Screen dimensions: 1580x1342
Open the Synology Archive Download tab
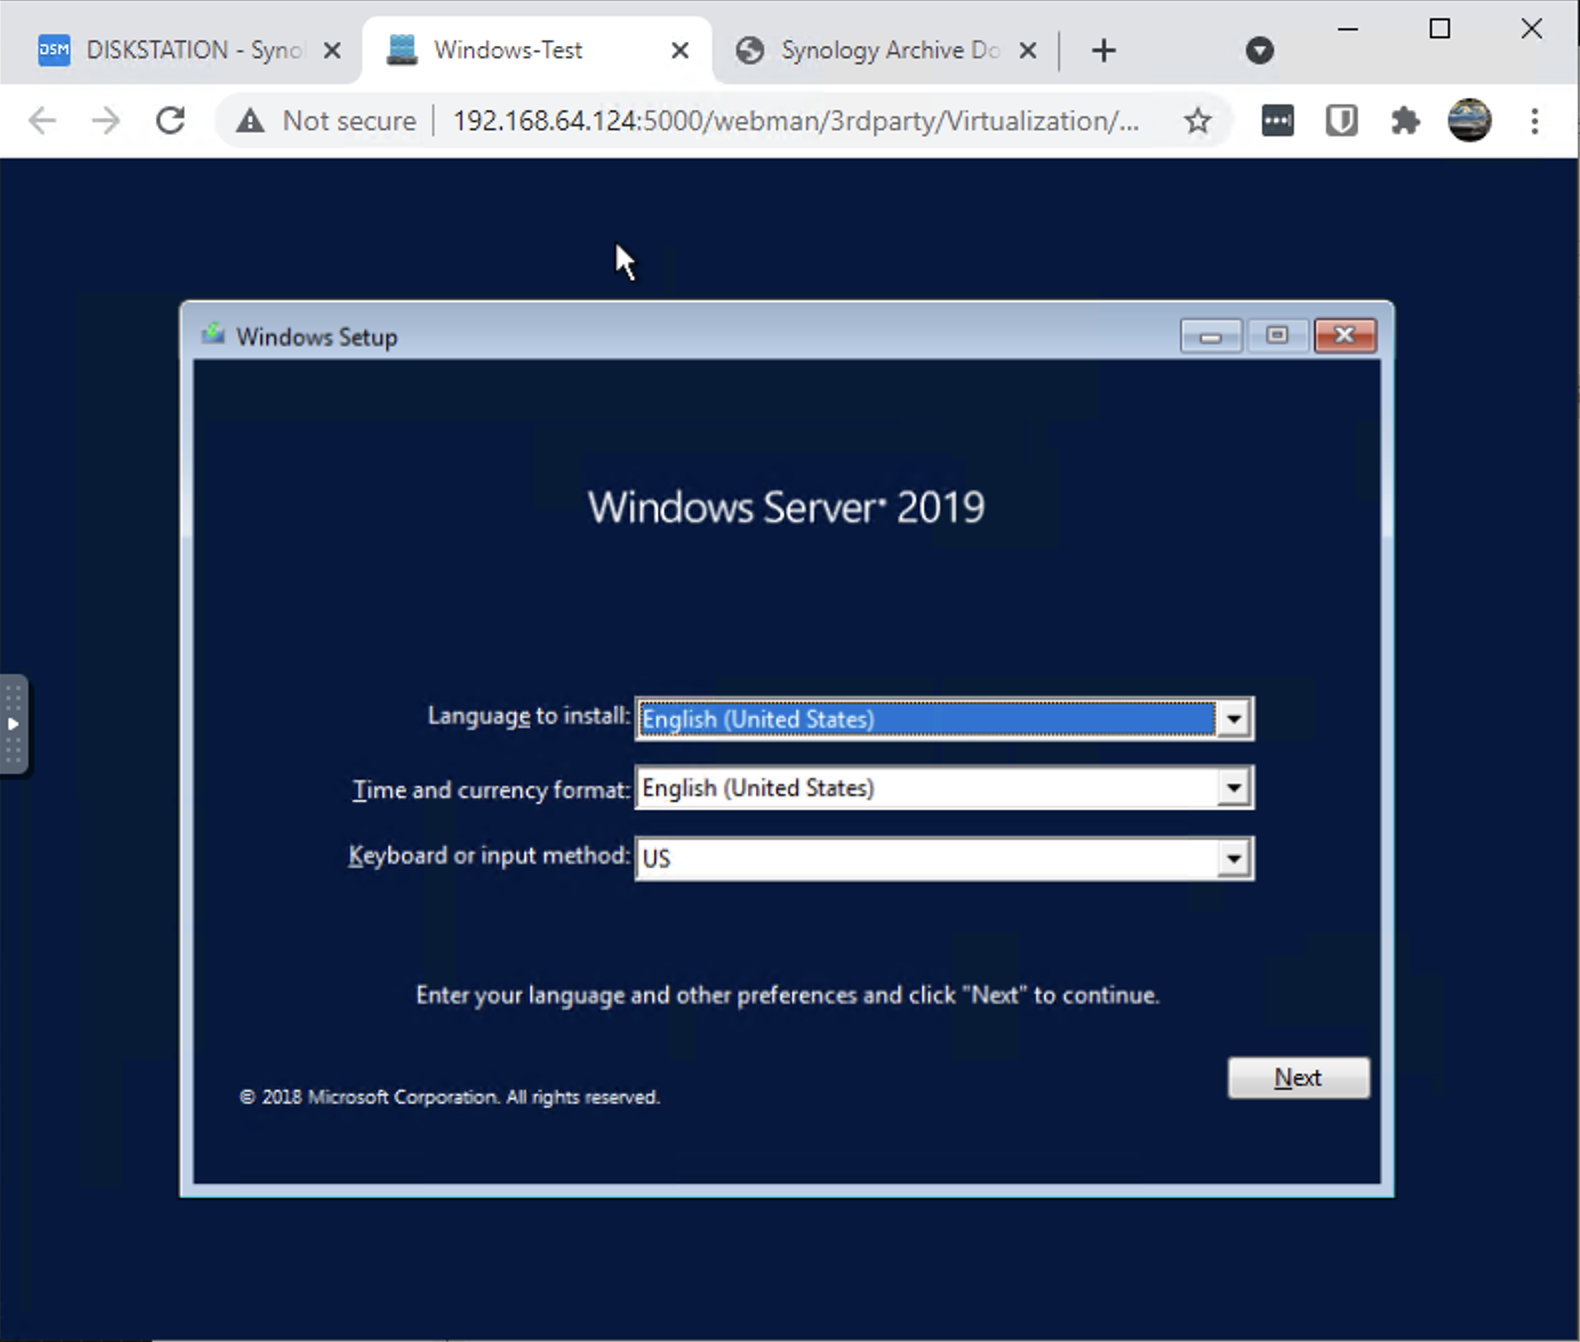pos(888,50)
